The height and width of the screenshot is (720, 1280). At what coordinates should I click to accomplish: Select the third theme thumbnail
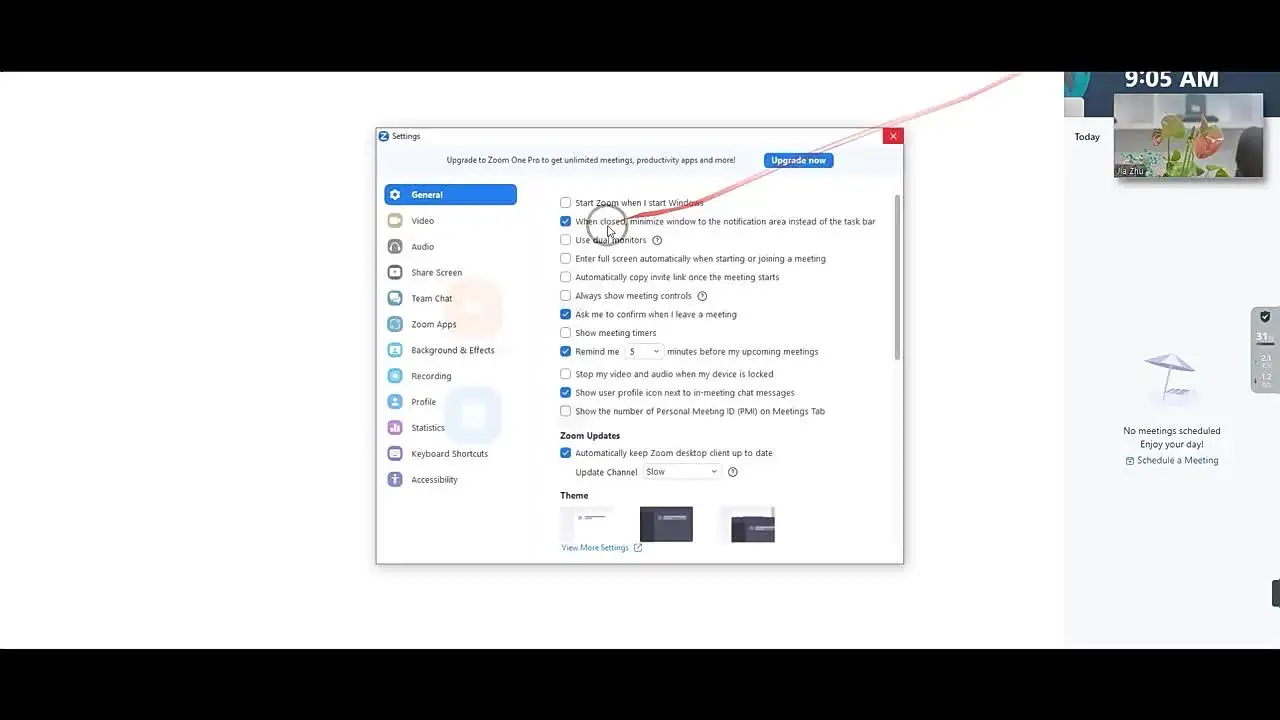(x=746, y=524)
